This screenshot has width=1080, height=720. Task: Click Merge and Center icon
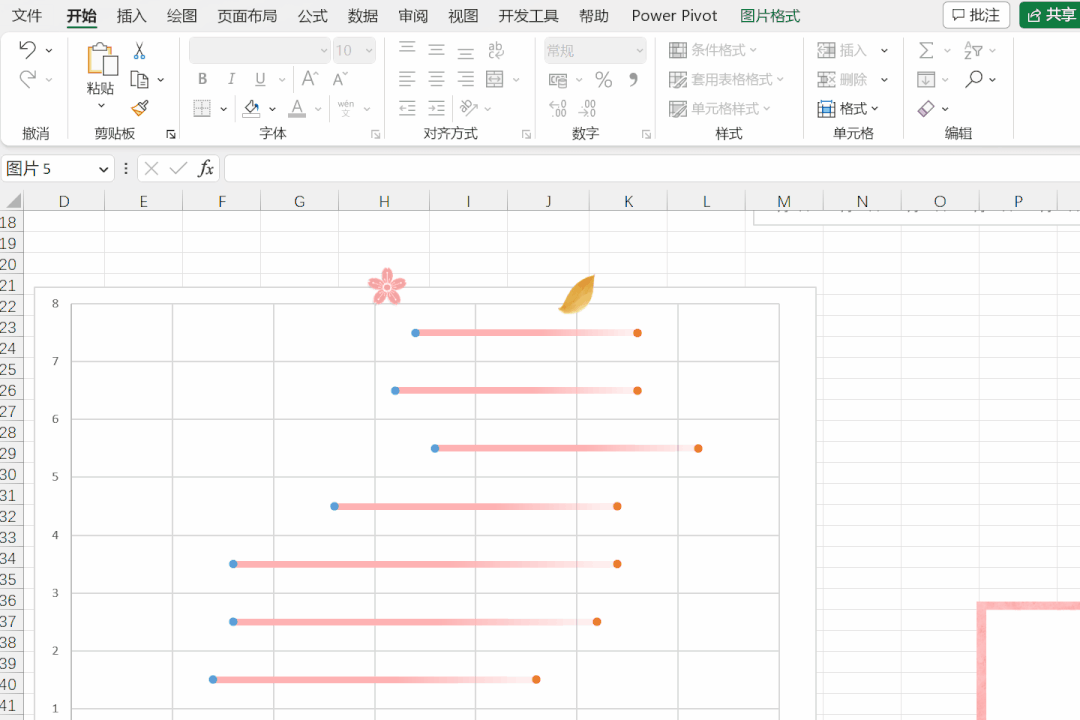[495, 79]
